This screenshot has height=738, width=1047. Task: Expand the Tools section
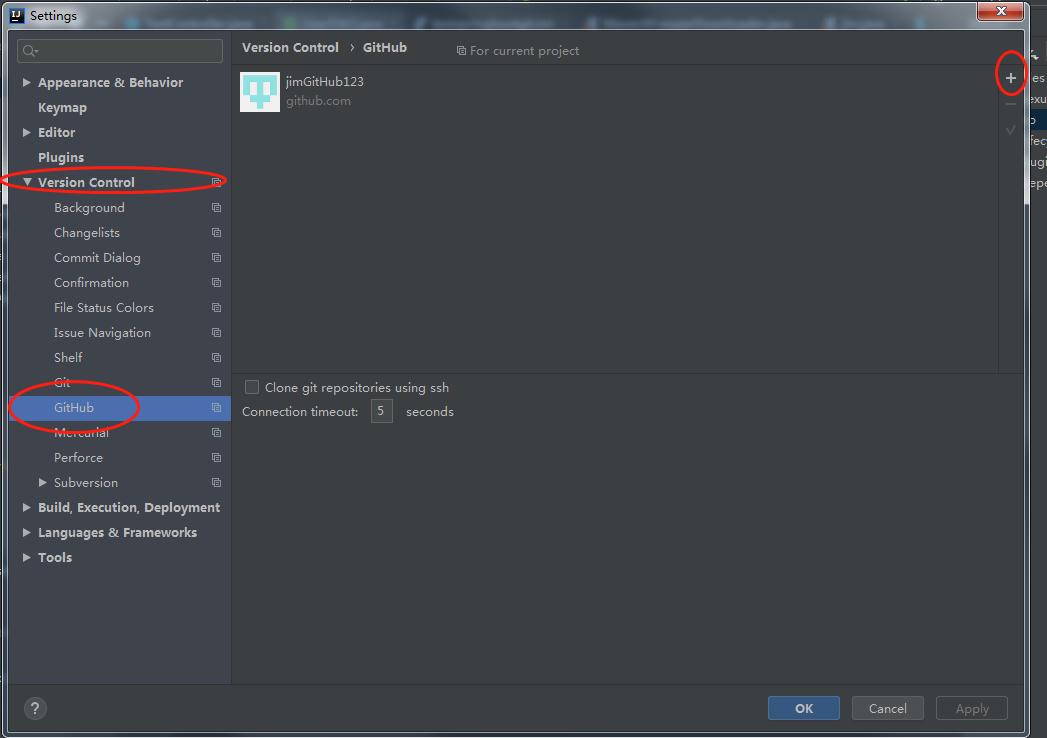coord(27,557)
